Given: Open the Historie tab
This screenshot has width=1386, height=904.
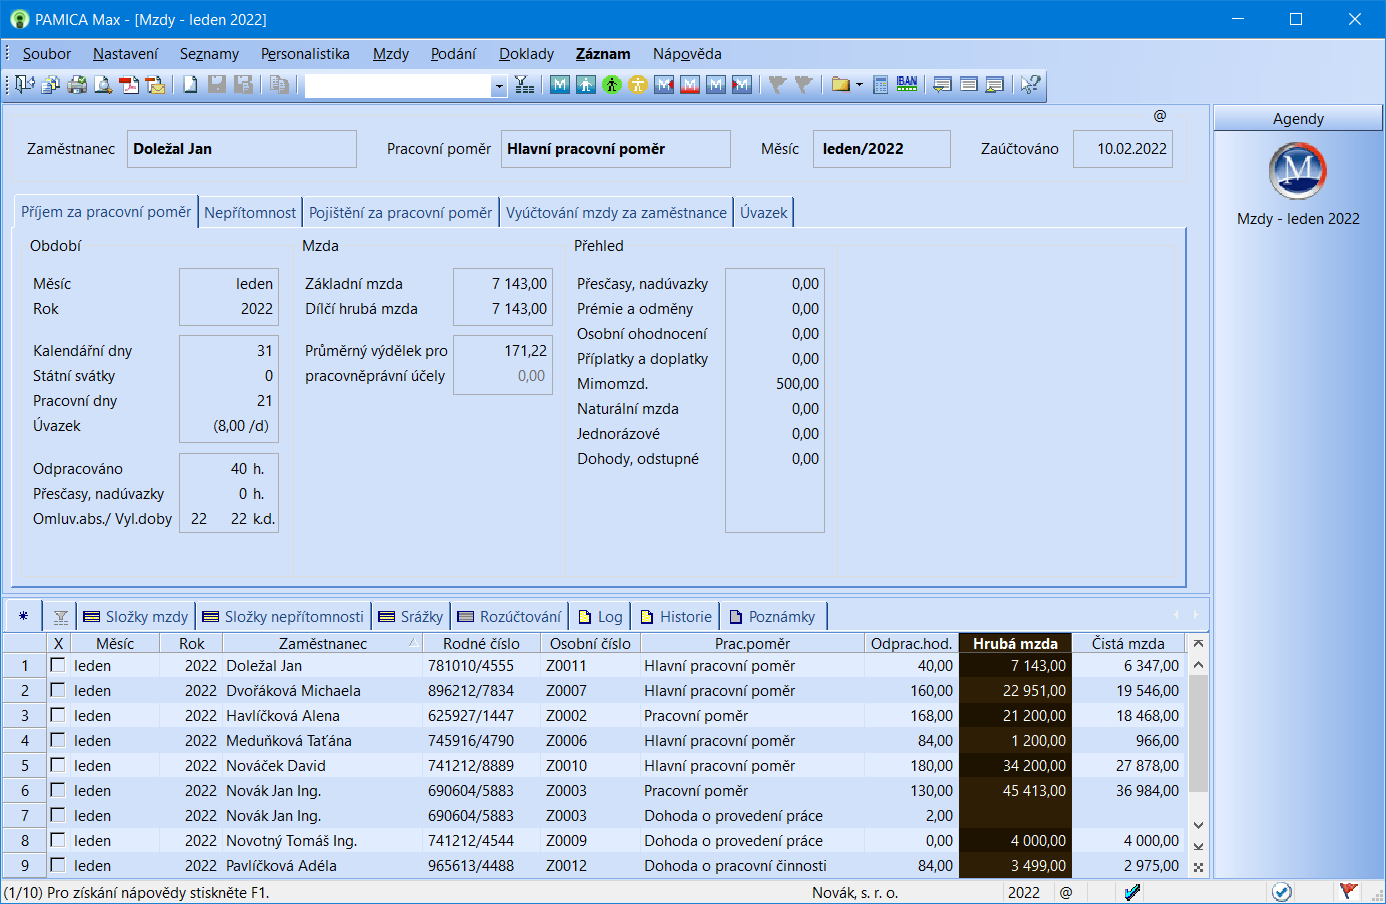Looking at the screenshot, I should 676,617.
